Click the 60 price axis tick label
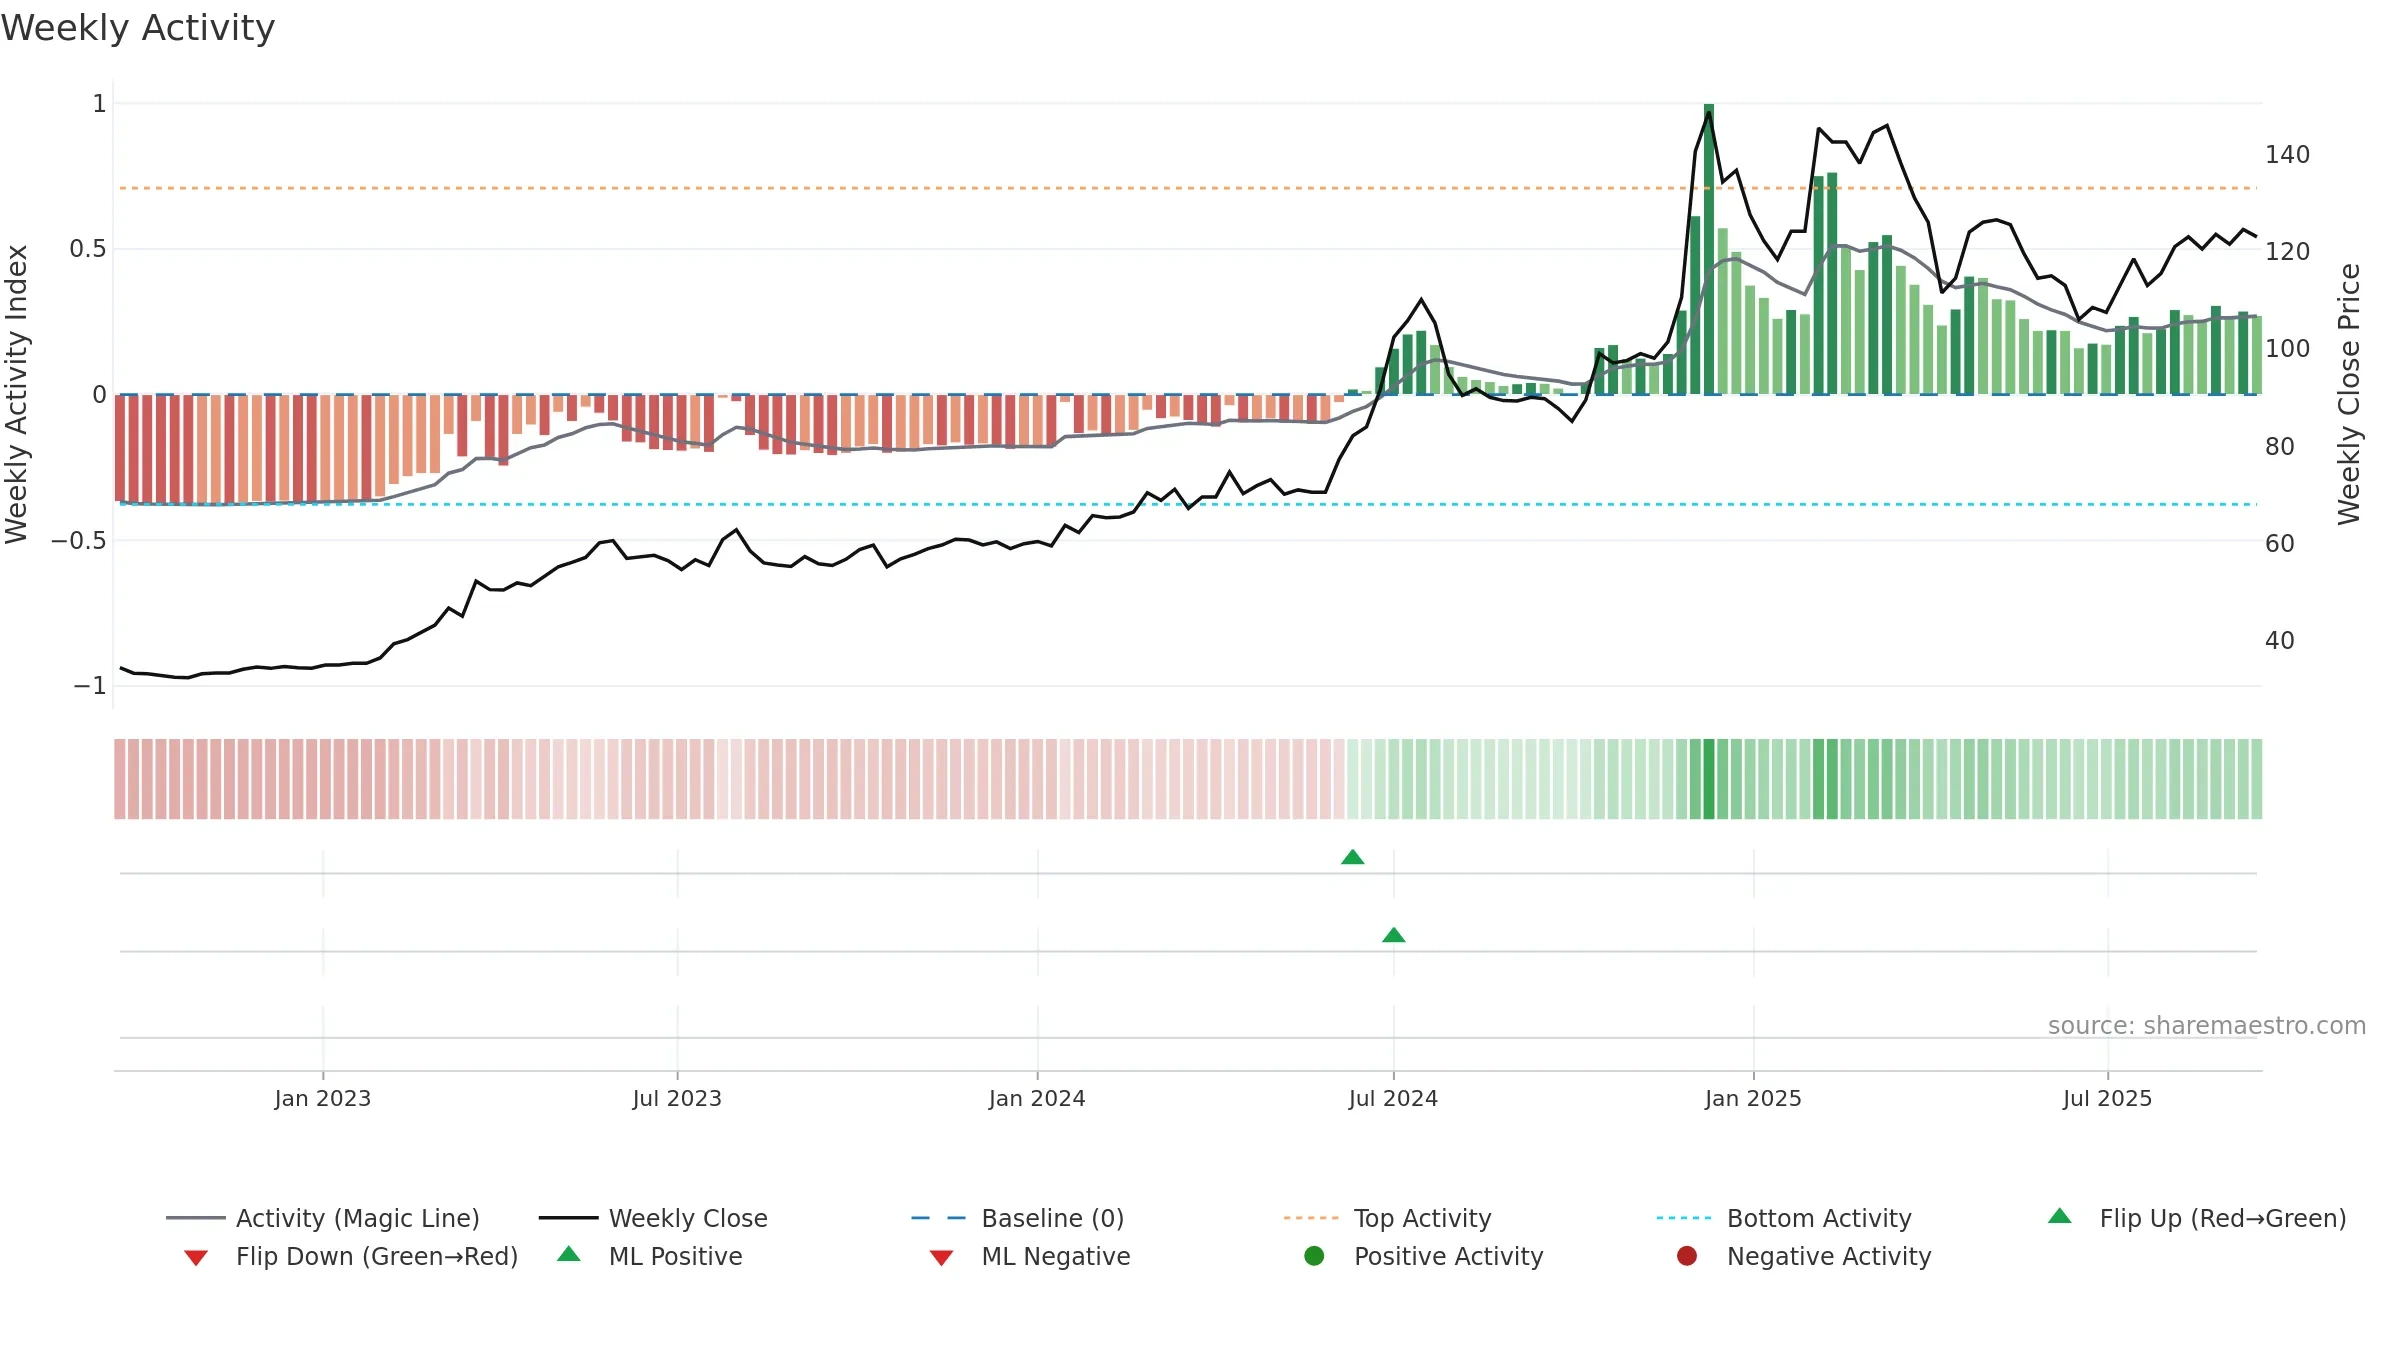Screen dimensions: 2400x1350 (x=2280, y=543)
